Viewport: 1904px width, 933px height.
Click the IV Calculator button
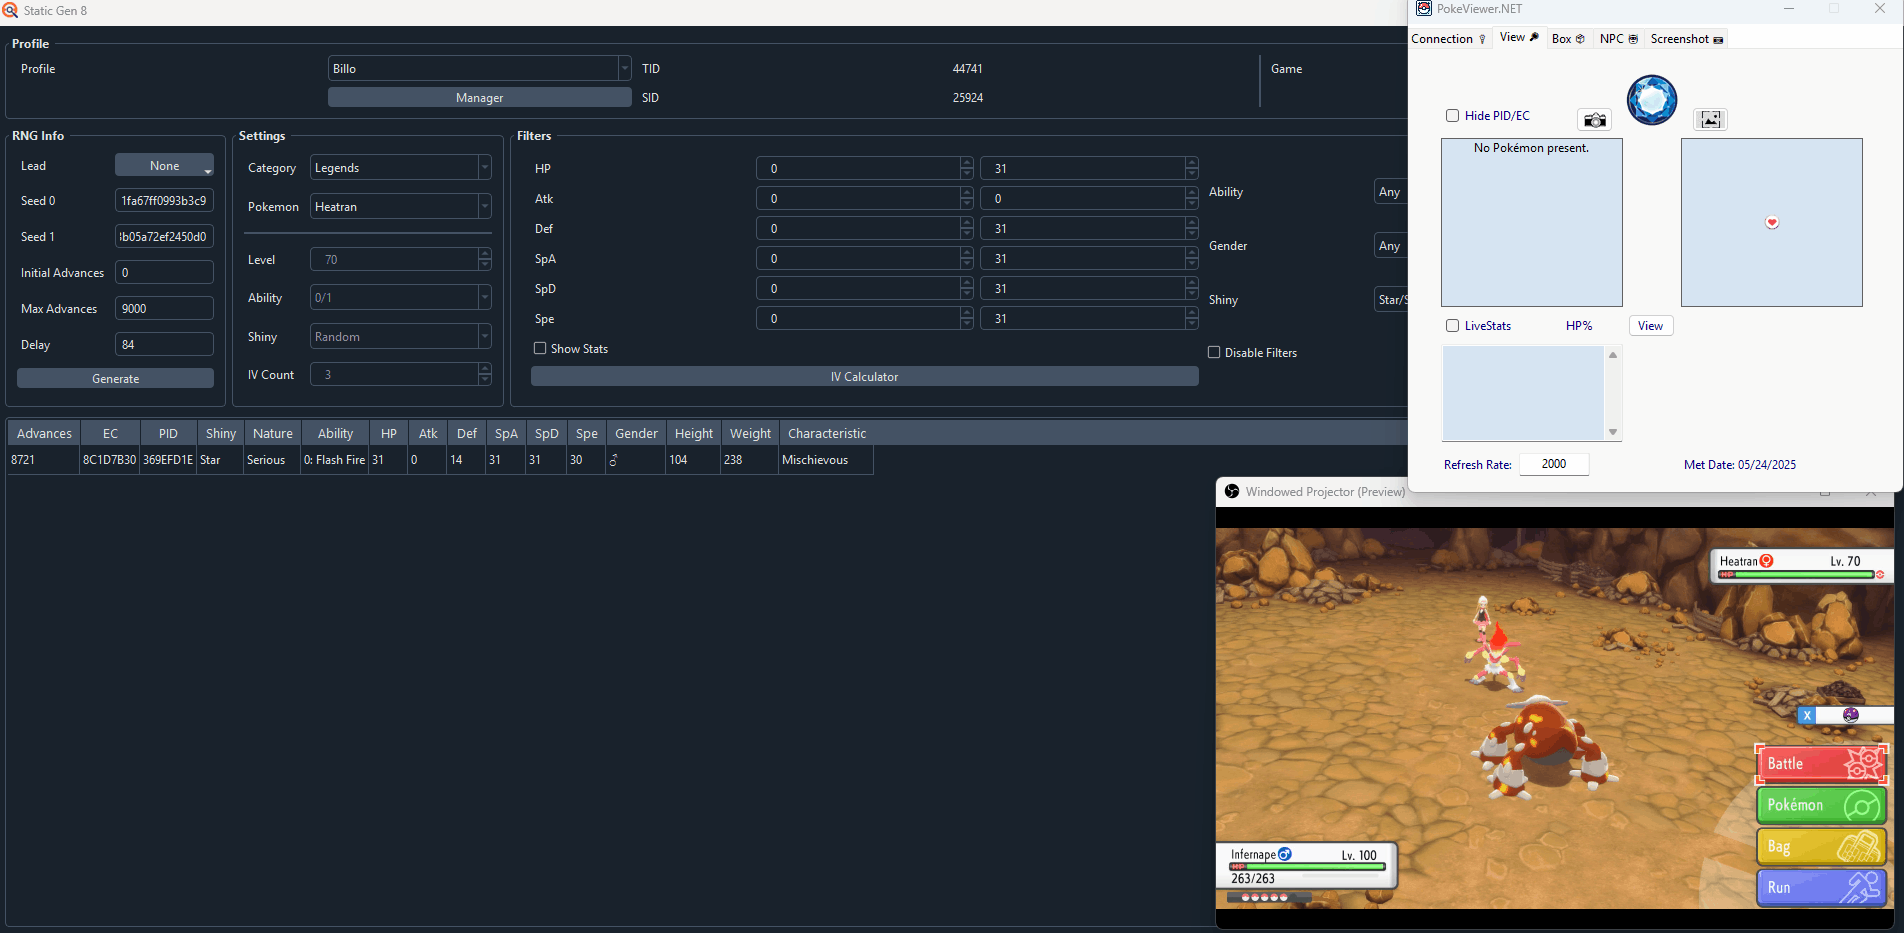pos(865,377)
